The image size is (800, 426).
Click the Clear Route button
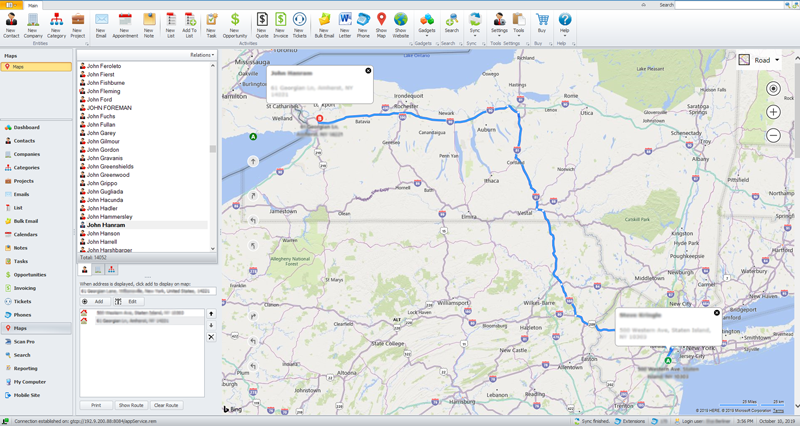166,405
